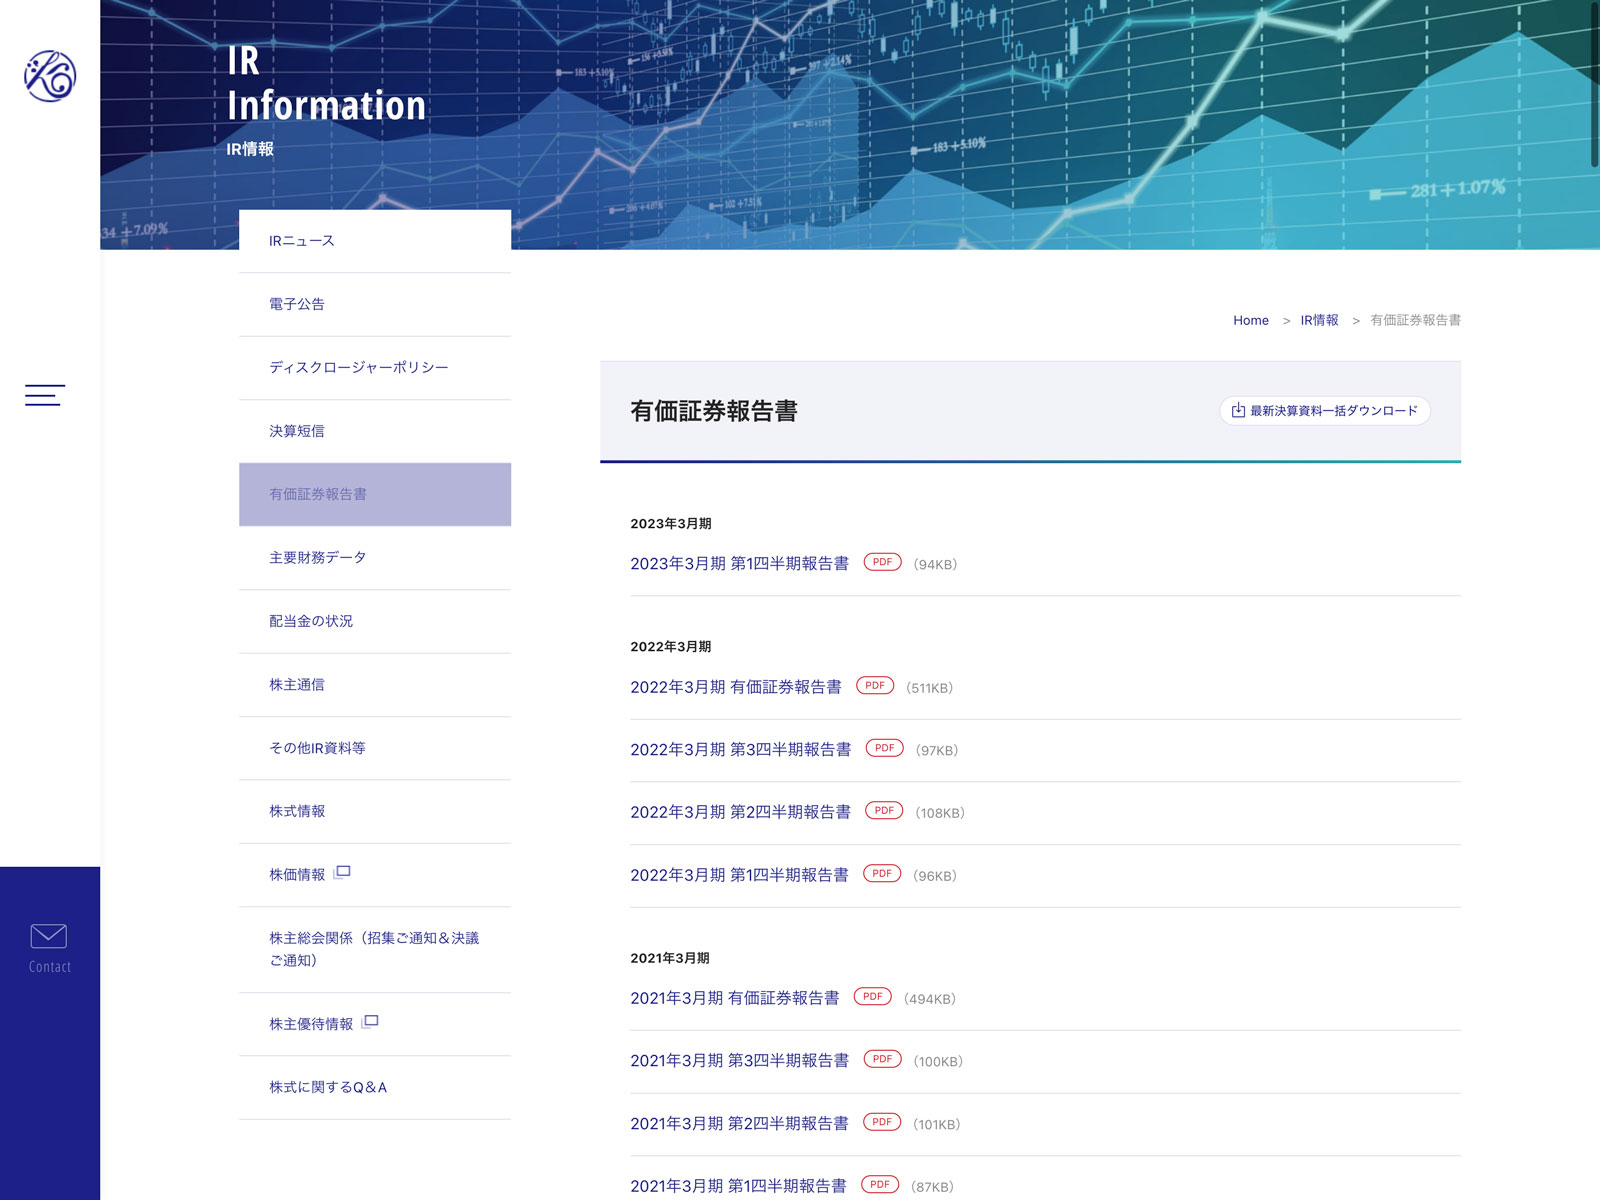Click external link icon beside 株価情報

click(342, 873)
